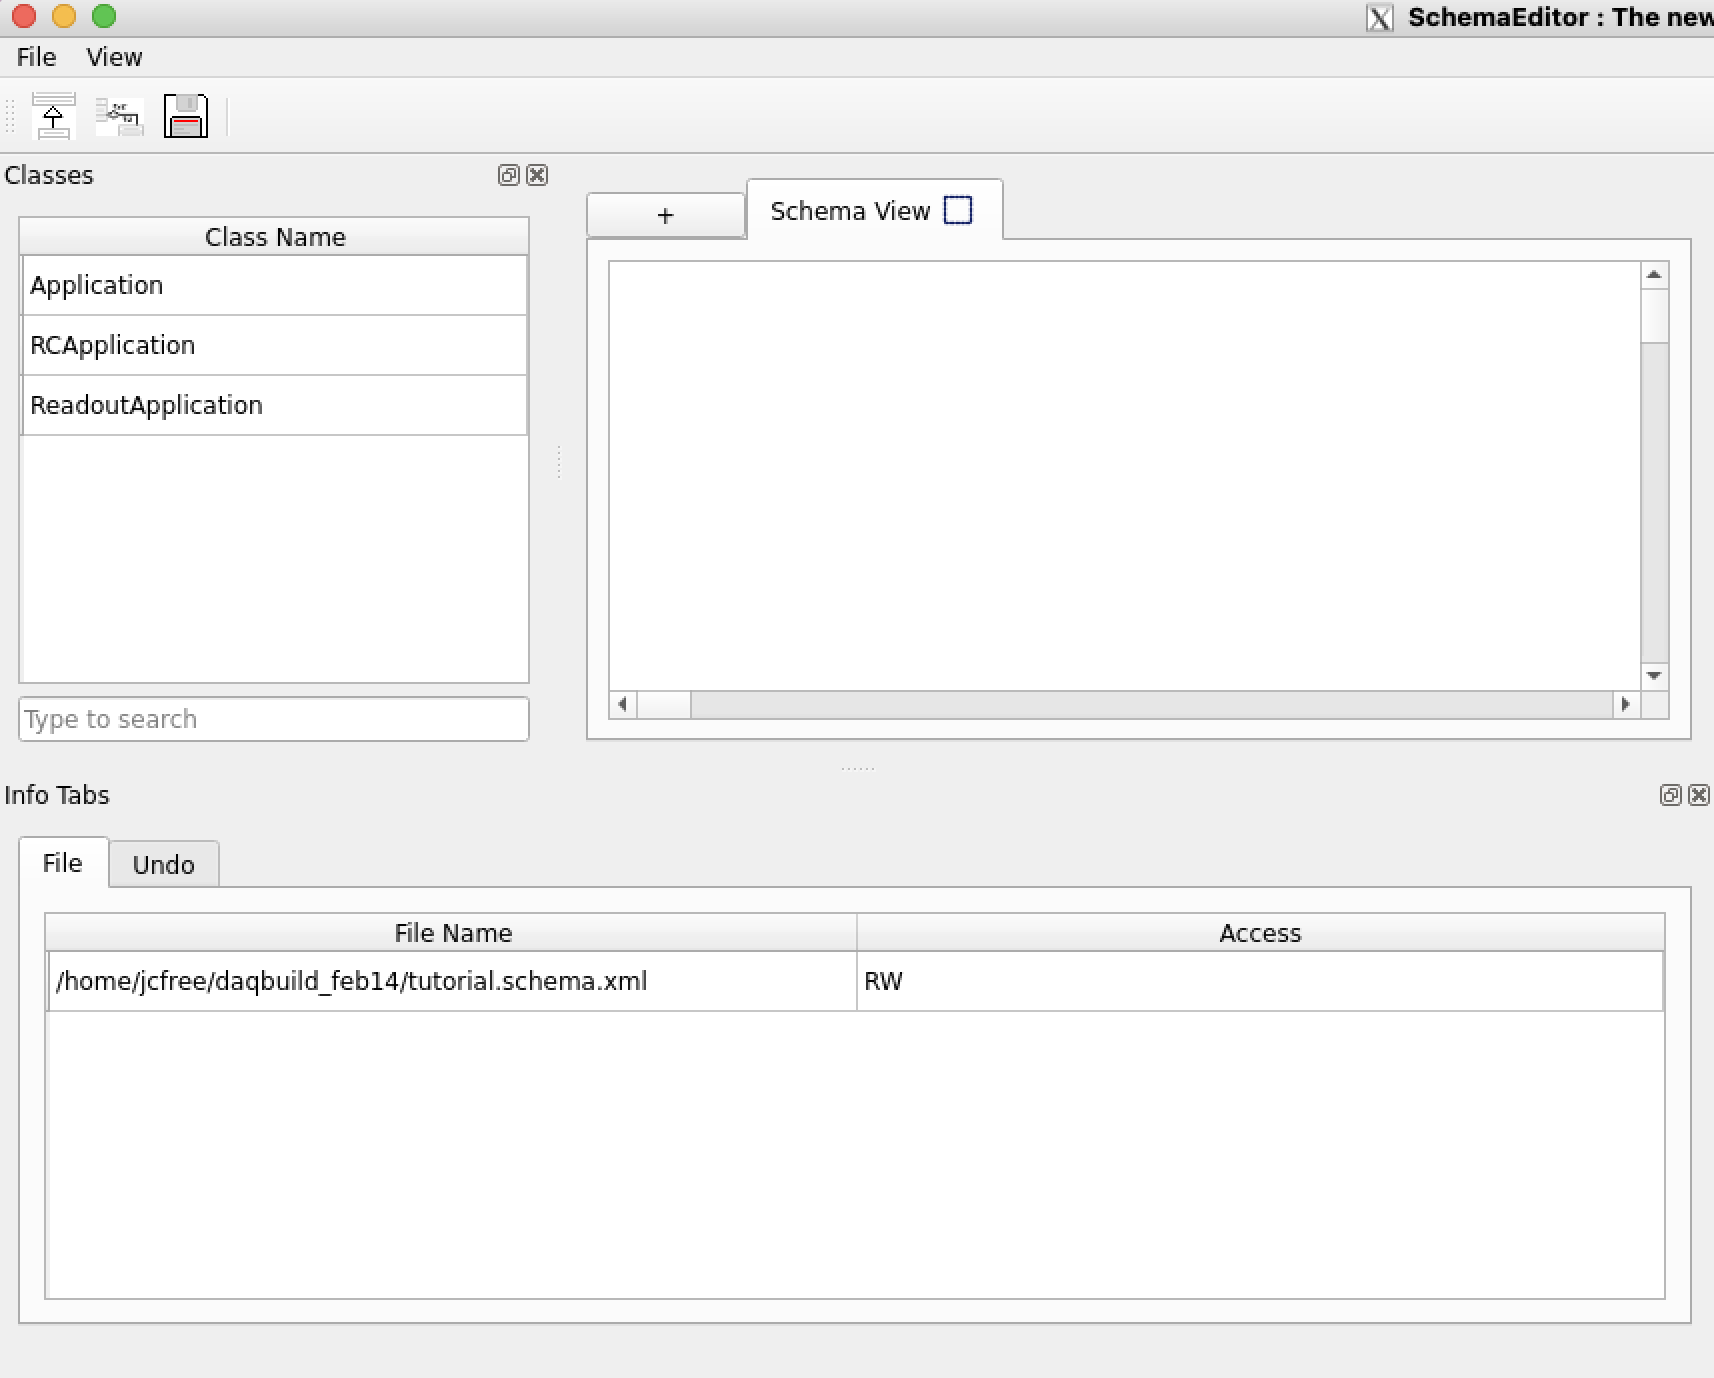
Task: Select the RCApplication class row
Action: coord(274,345)
